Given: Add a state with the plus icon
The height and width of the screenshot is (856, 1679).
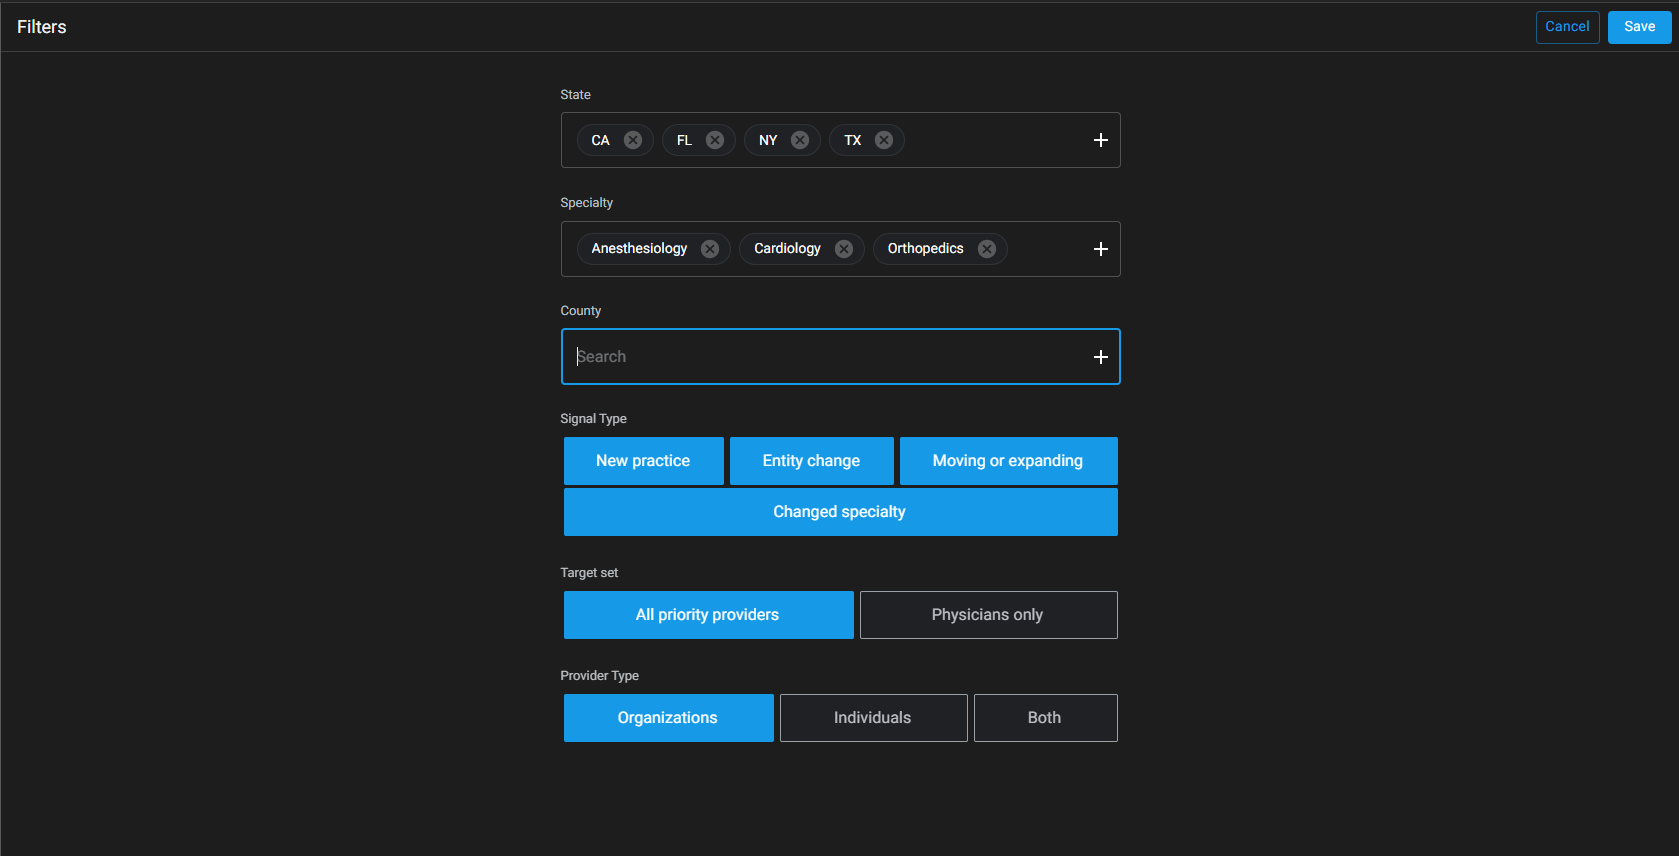Looking at the screenshot, I should point(1101,140).
